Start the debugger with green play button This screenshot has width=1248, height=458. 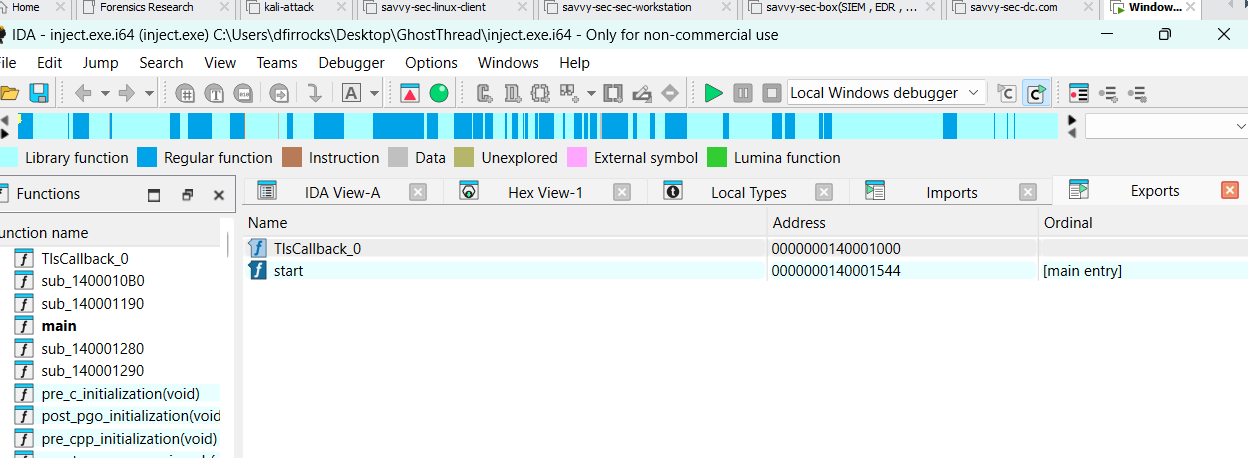tap(713, 93)
